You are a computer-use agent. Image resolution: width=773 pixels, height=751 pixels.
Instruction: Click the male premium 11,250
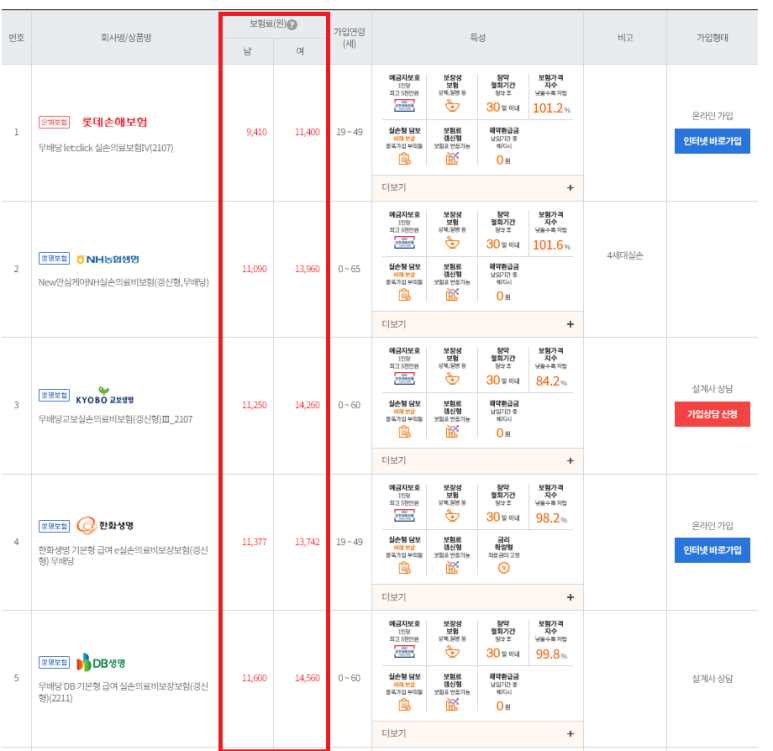coord(254,405)
